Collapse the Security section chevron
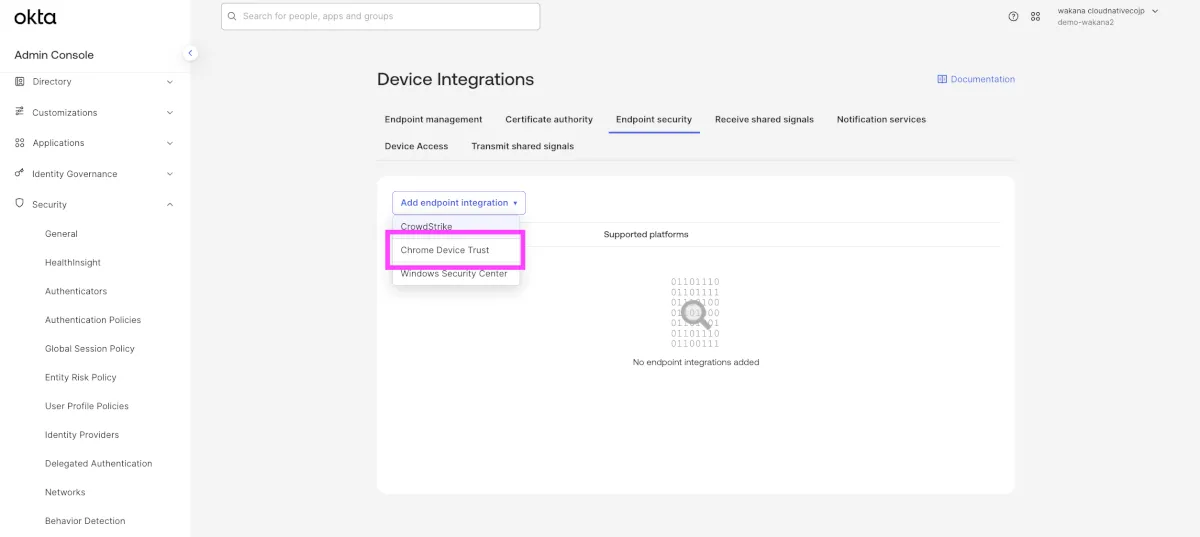1200x537 pixels. [x=169, y=204]
